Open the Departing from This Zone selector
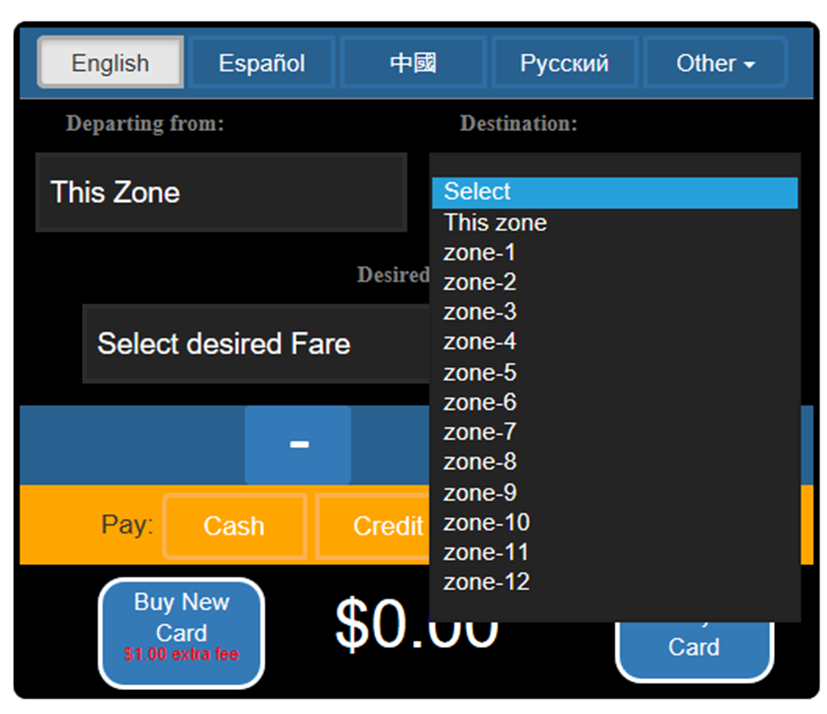827x714 pixels. (221, 192)
